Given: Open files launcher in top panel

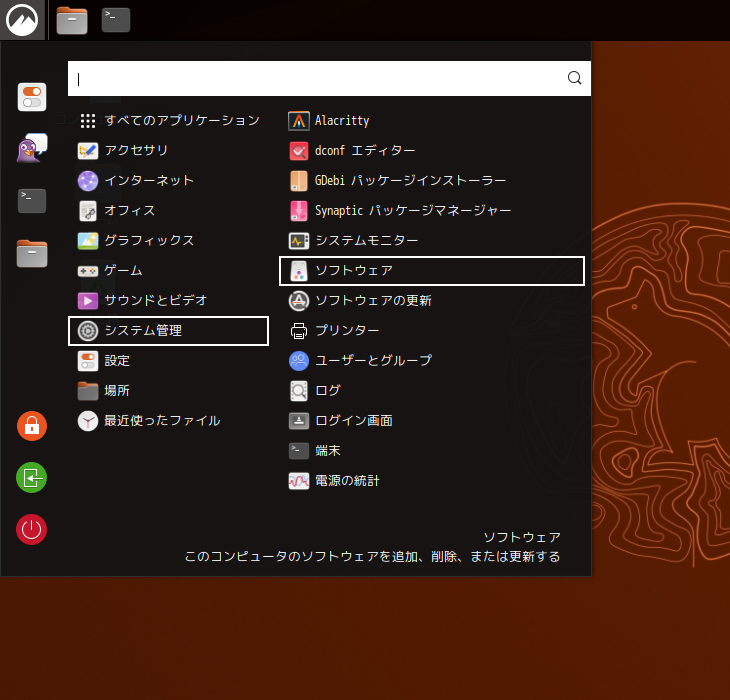Looking at the screenshot, I should coord(72,21).
